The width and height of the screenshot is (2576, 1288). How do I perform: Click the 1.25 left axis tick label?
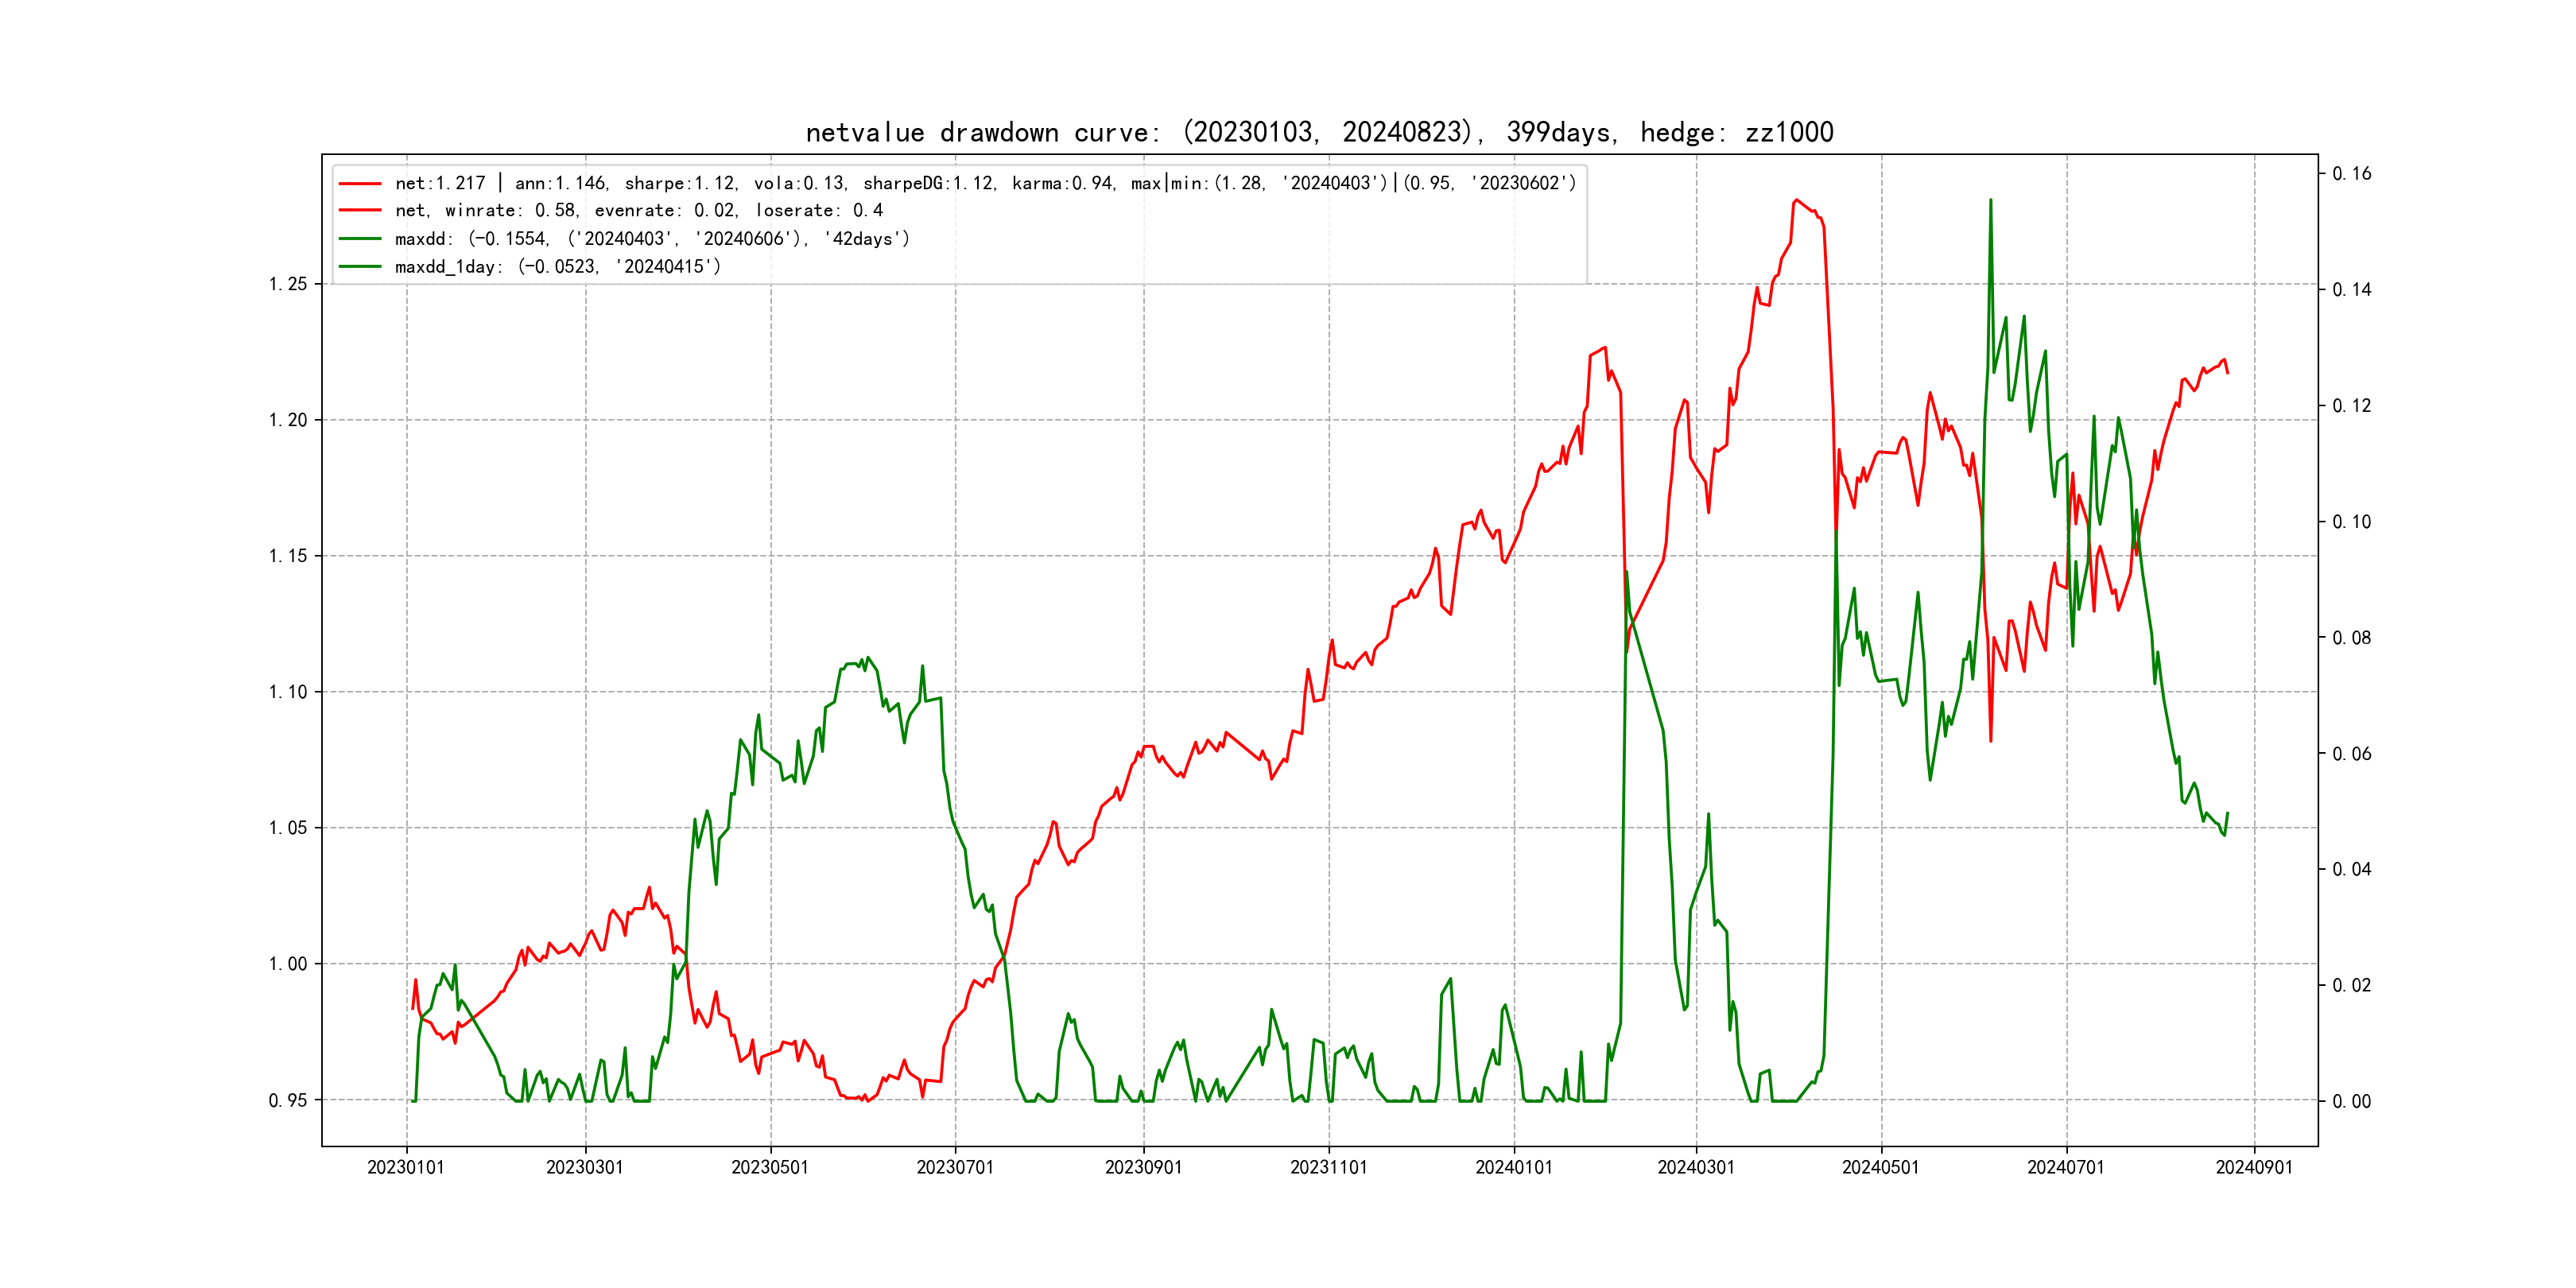288,284
